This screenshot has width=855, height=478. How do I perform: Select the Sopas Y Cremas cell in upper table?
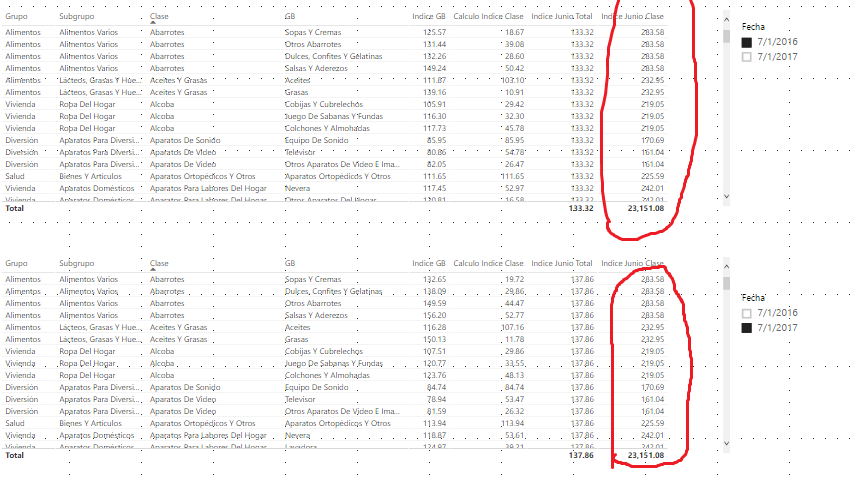tap(313, 32)
